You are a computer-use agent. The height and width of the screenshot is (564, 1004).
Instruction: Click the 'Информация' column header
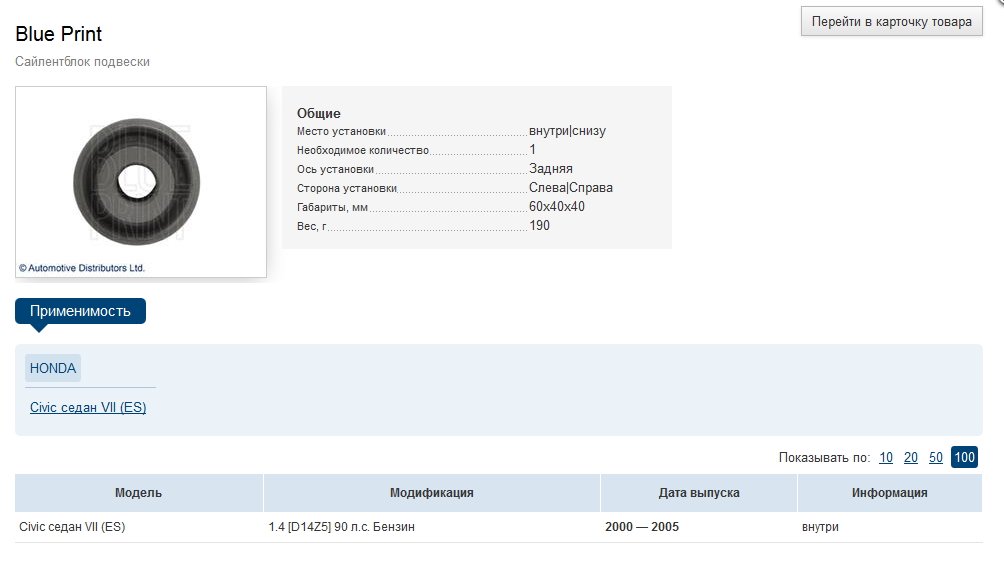[889, 493]
